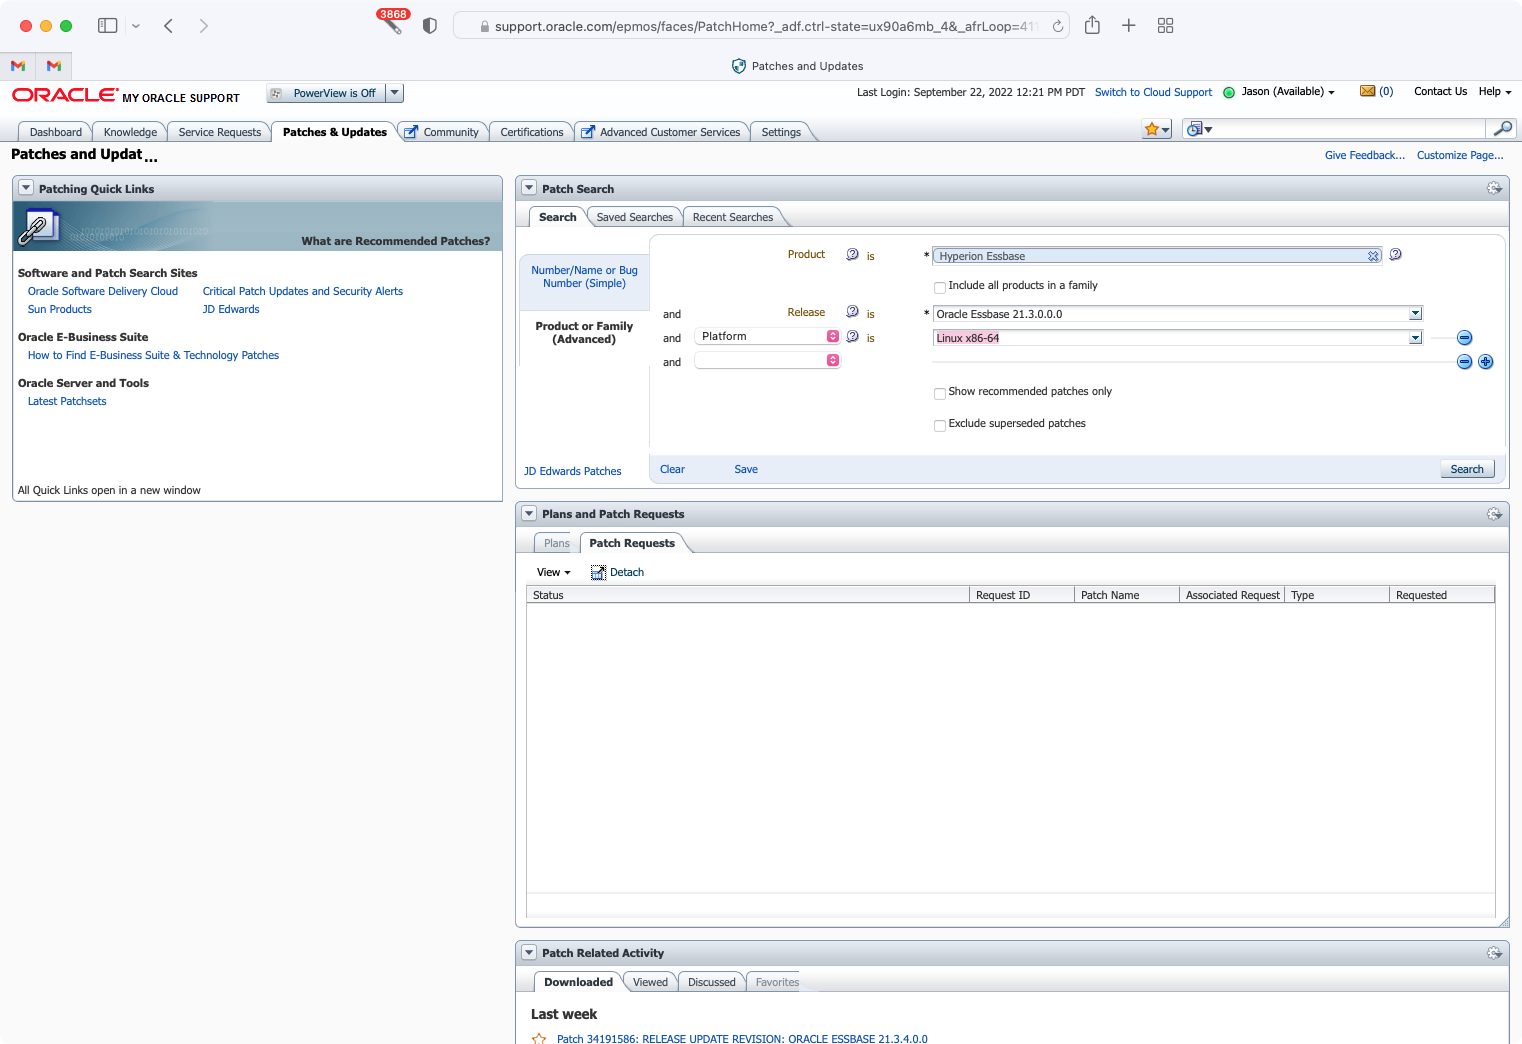Remove the Platform condition using the minus icon

coord(1464,337)
